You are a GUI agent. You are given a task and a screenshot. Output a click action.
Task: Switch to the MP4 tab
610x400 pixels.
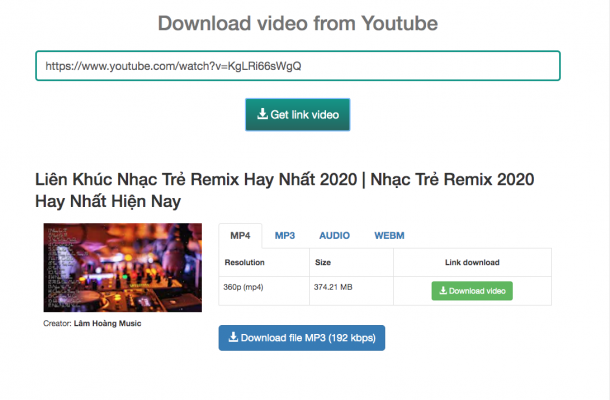pyautogui.click(x=240, y=235)
